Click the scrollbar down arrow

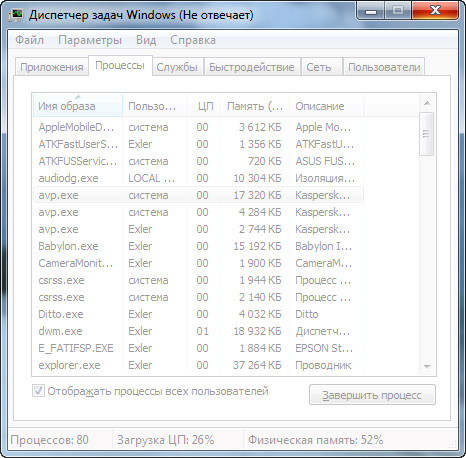click(427, 367)
